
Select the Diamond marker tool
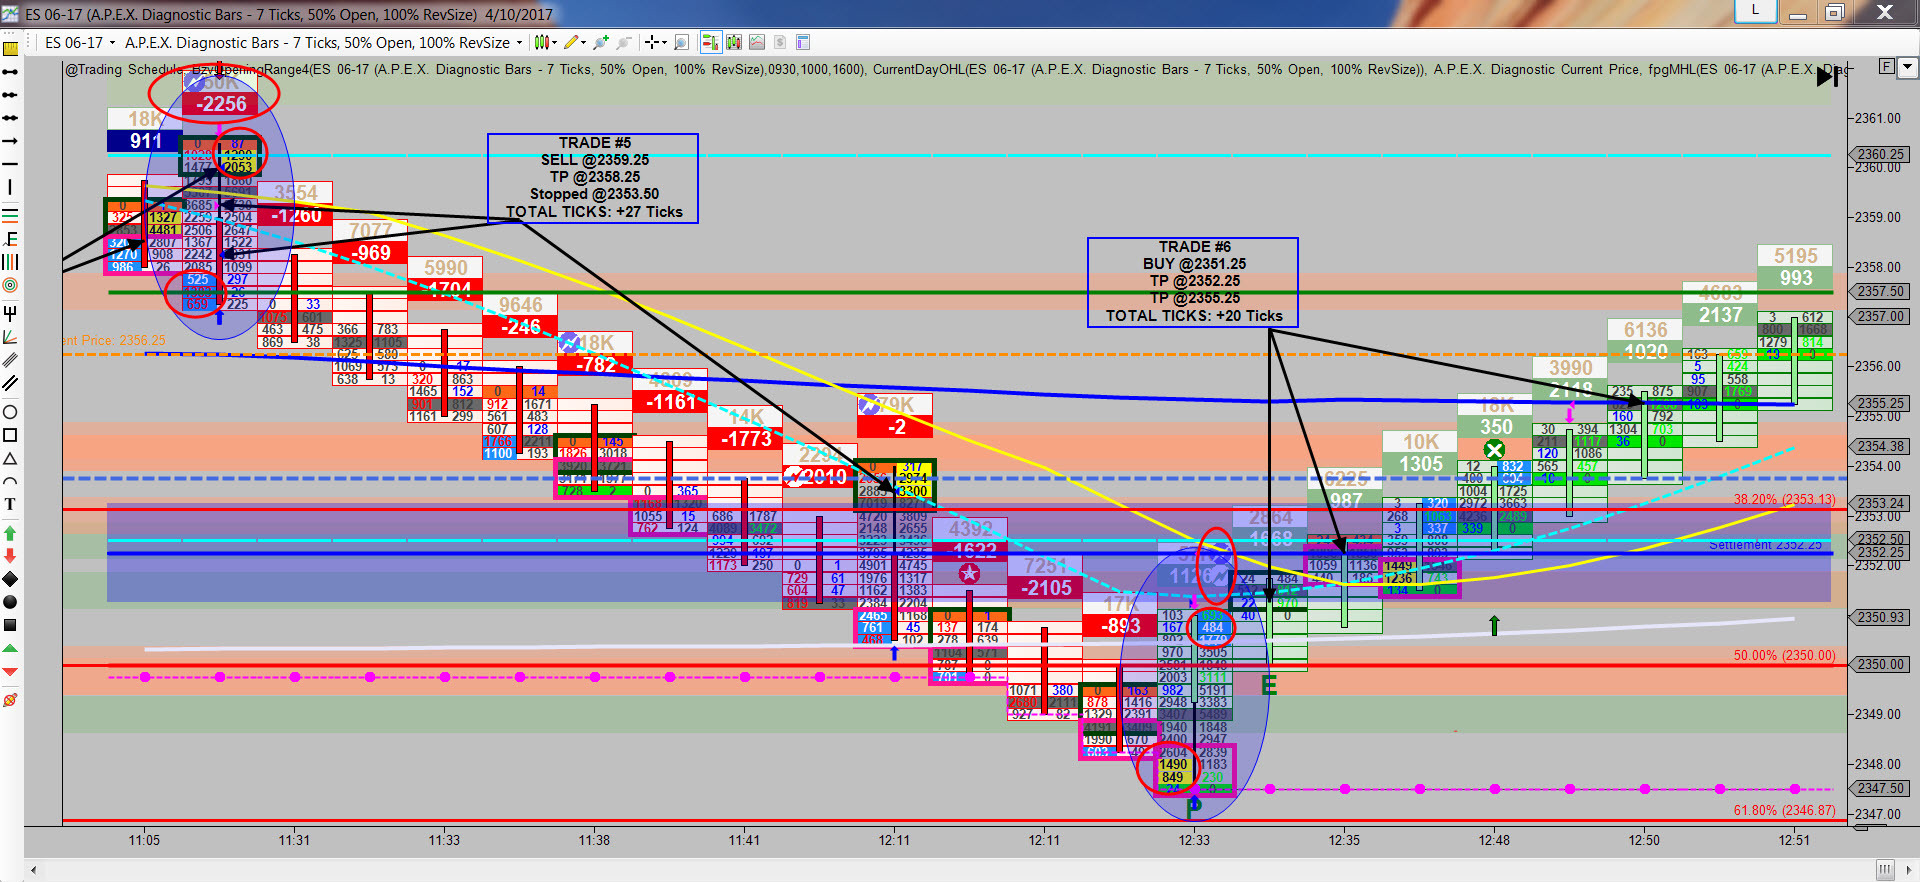[10, 579]
